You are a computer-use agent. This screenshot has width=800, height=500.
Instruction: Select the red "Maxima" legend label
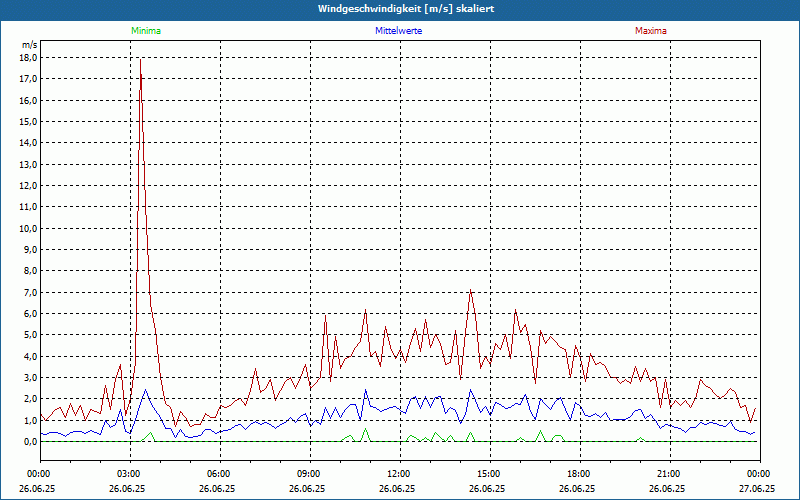(651, 31)
